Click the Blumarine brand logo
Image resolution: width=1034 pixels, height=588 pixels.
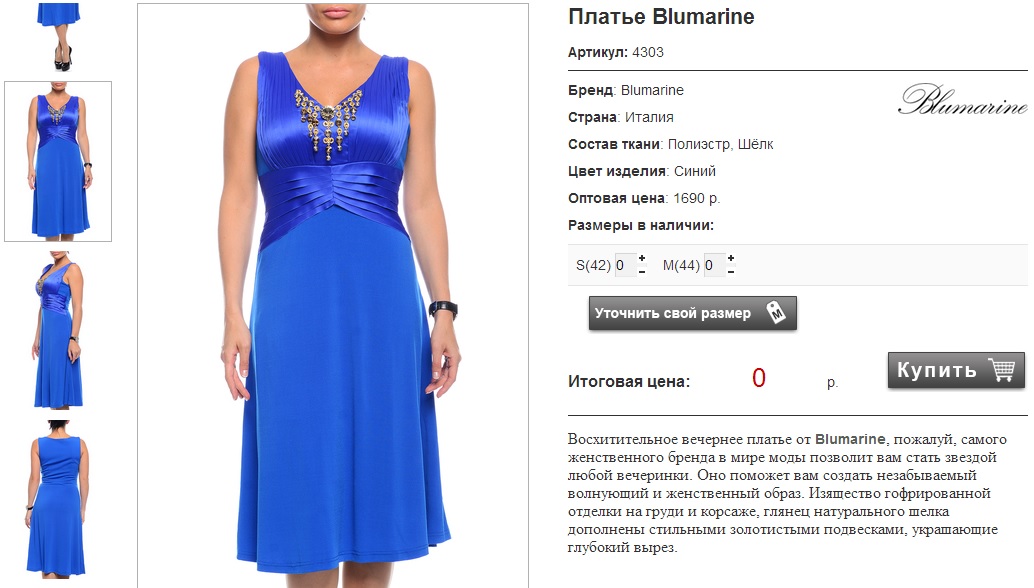[x=963, y=100]
